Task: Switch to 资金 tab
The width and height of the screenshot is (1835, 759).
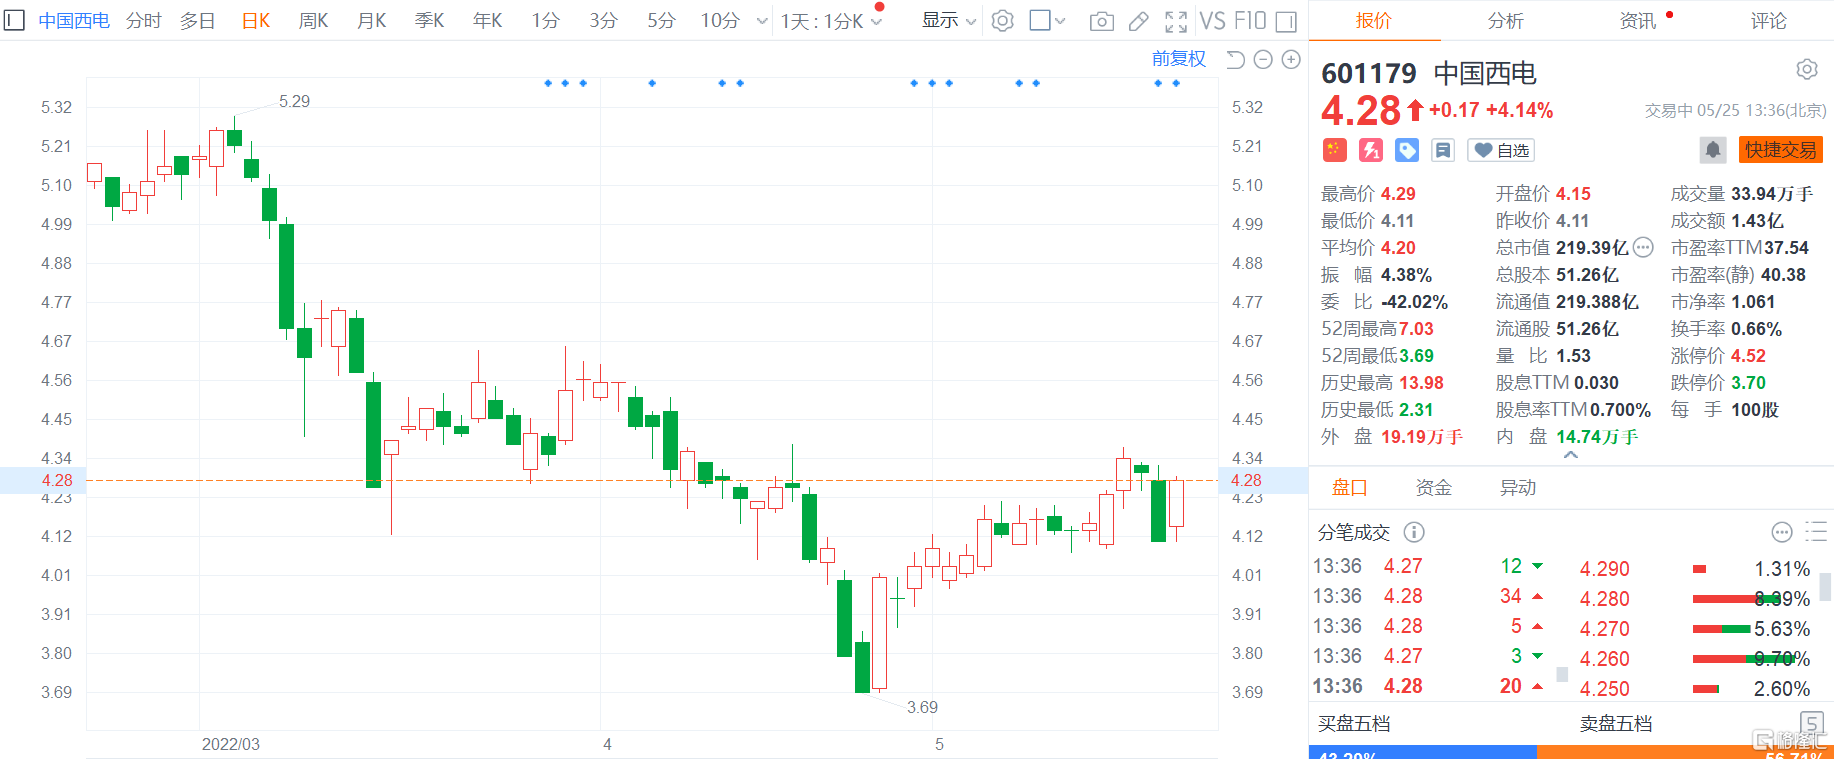Action: point(1433,488)
